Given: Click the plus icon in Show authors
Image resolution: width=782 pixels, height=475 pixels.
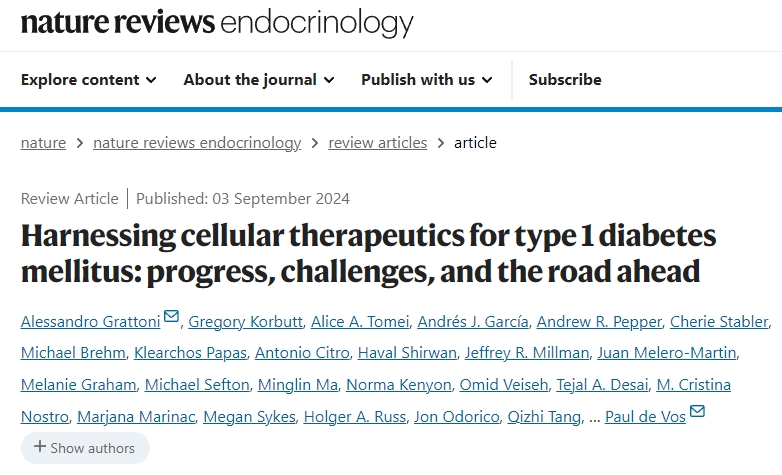Looking at the screenshot, I should (40, 447).
